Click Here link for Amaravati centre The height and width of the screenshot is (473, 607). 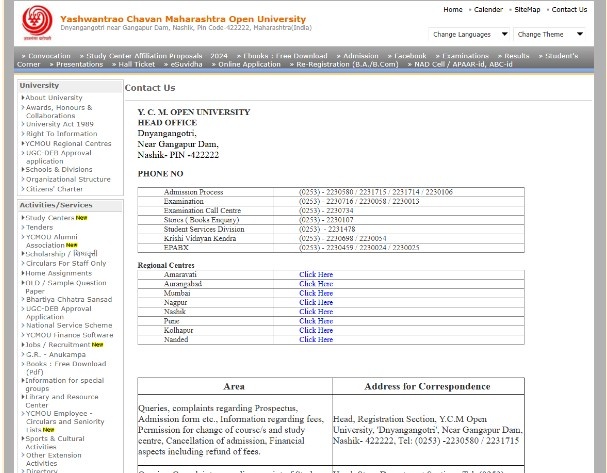(316, 274)
